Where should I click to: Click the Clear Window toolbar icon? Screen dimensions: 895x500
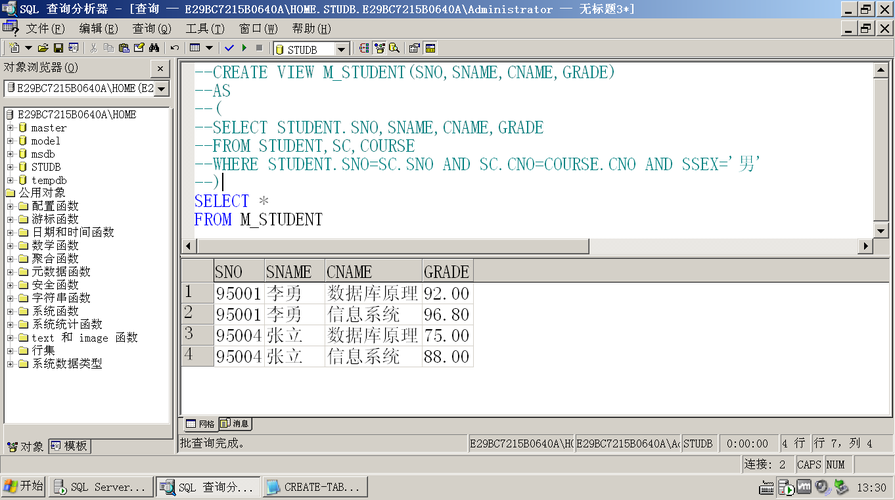139,49
